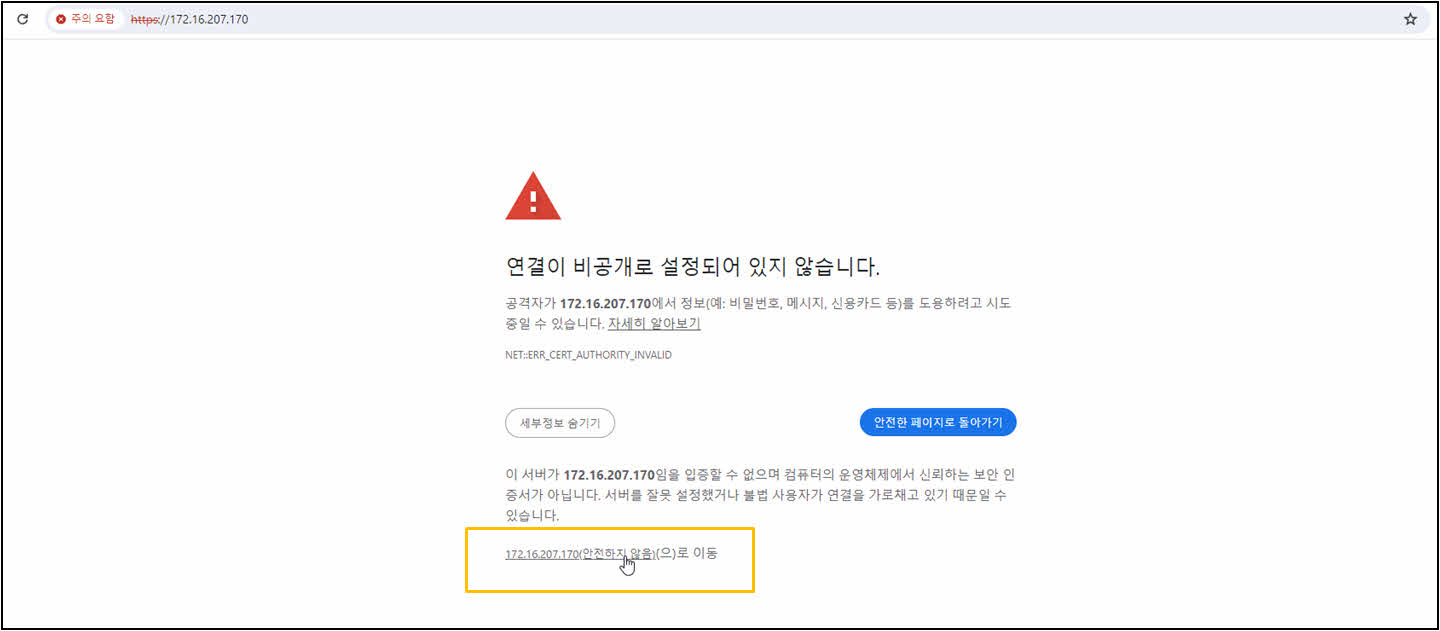The width and height of the screenshot is (1440, 631).
Task: Click '(안전하지 않음)' in the proceed link
Action: (x=618, y=554)
